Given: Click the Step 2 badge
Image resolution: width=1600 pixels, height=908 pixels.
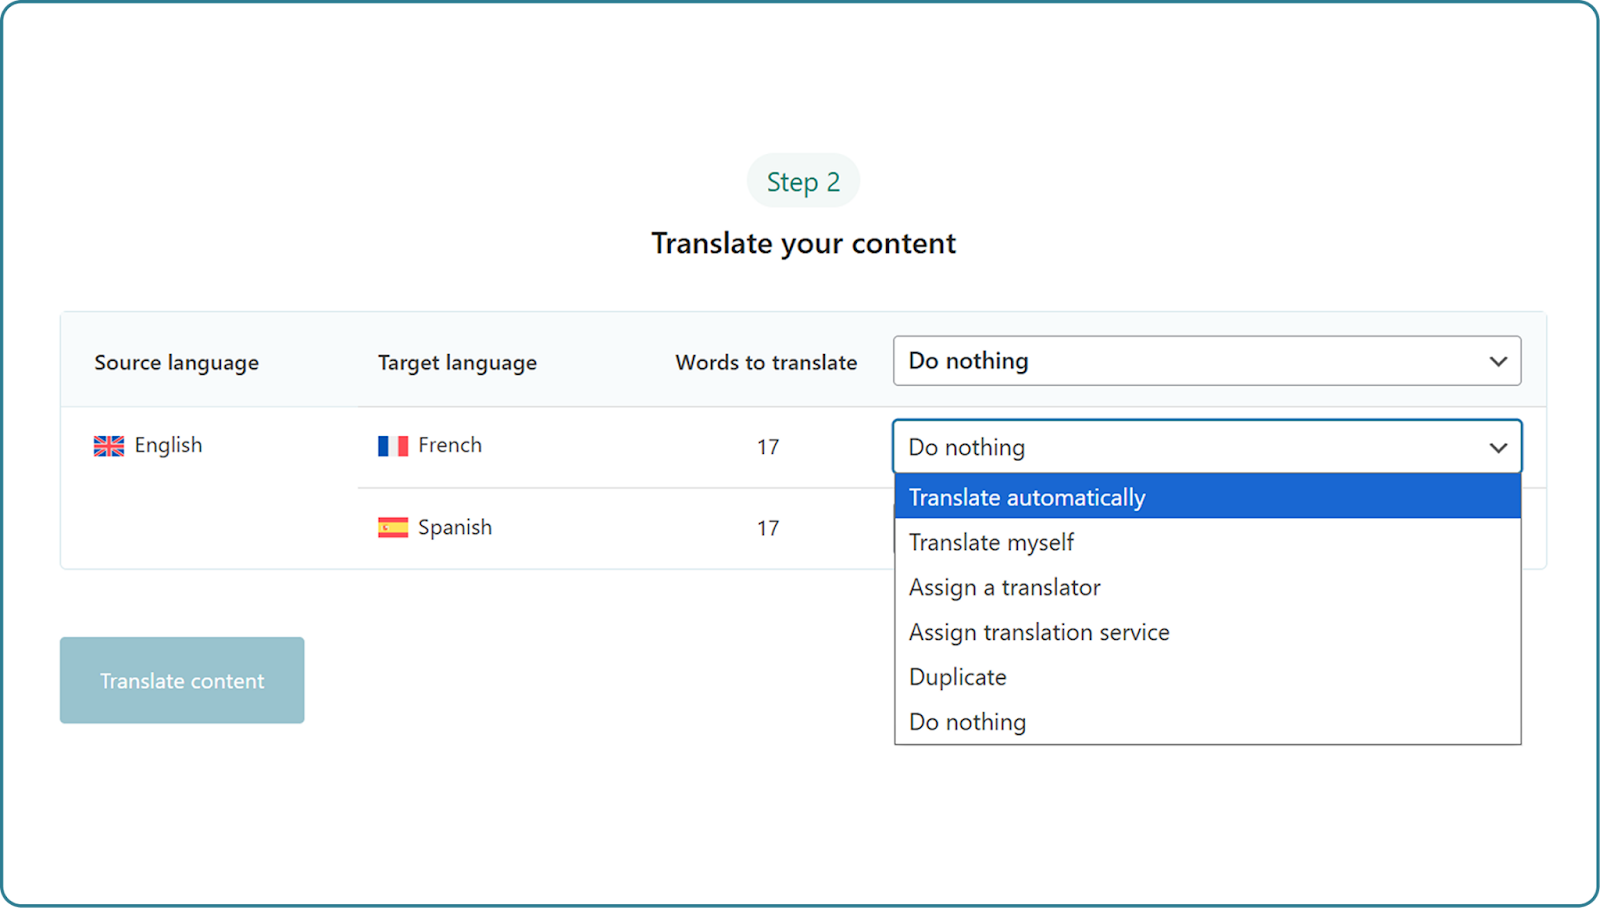Looking at the screenshot, I should 803,181.
